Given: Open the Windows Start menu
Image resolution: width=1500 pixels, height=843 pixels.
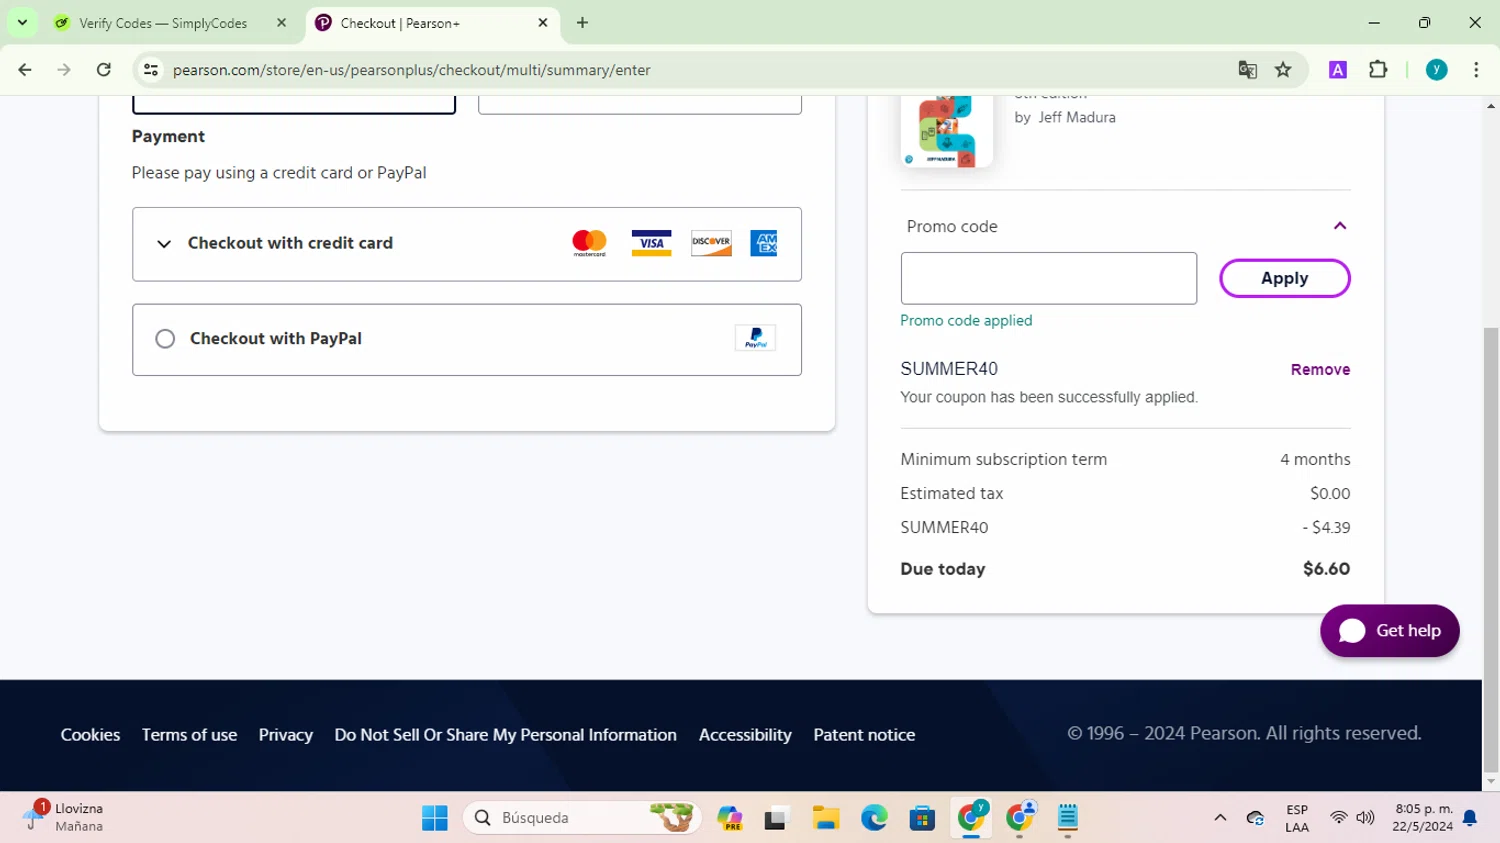Looking at the screenshot, I should pyautogui.click(x=435, y=818).
